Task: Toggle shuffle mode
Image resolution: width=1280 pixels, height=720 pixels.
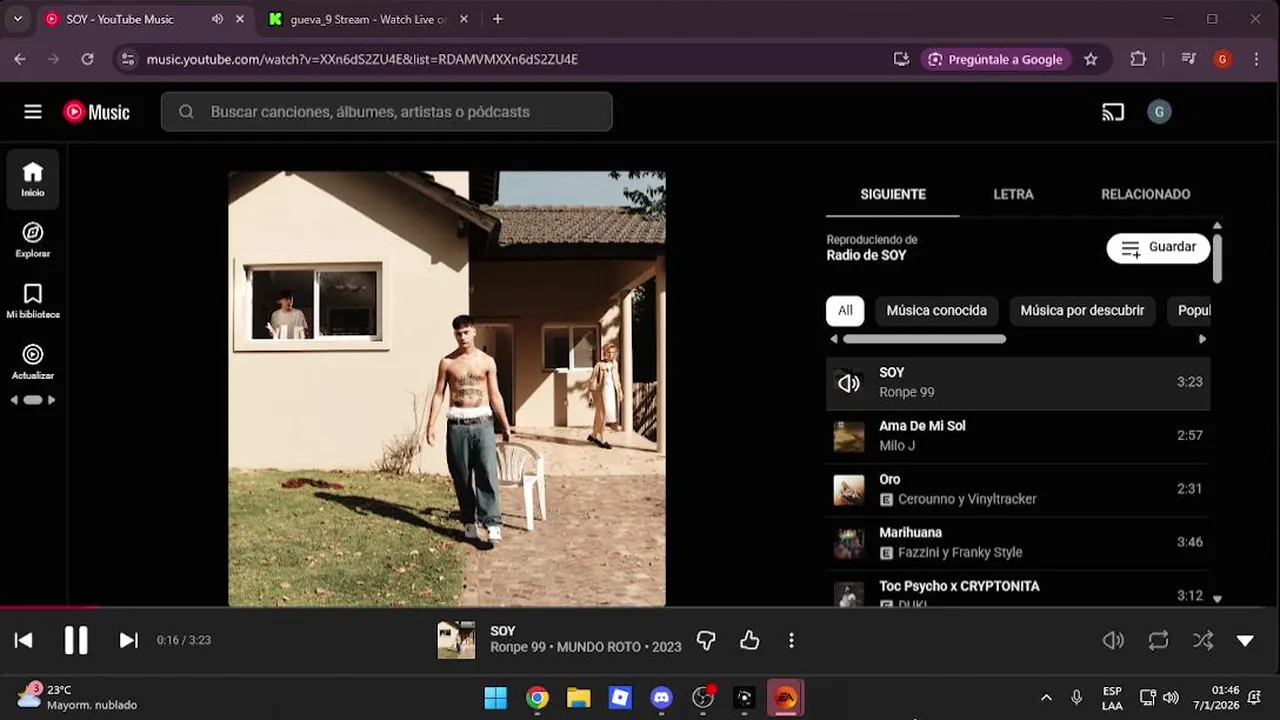Action: pos(1203,640)
